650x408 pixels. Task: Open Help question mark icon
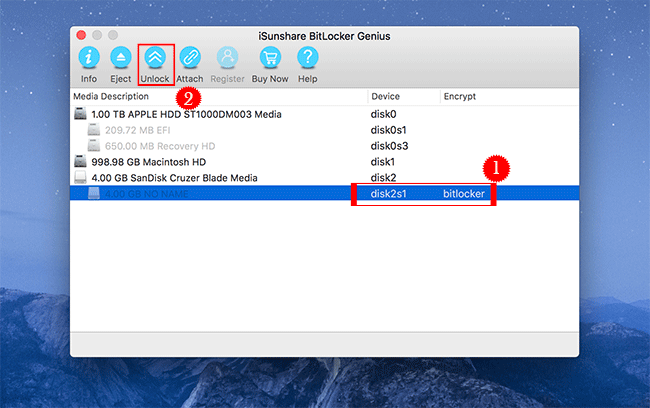pyautogui.click(x=308, y=57)
